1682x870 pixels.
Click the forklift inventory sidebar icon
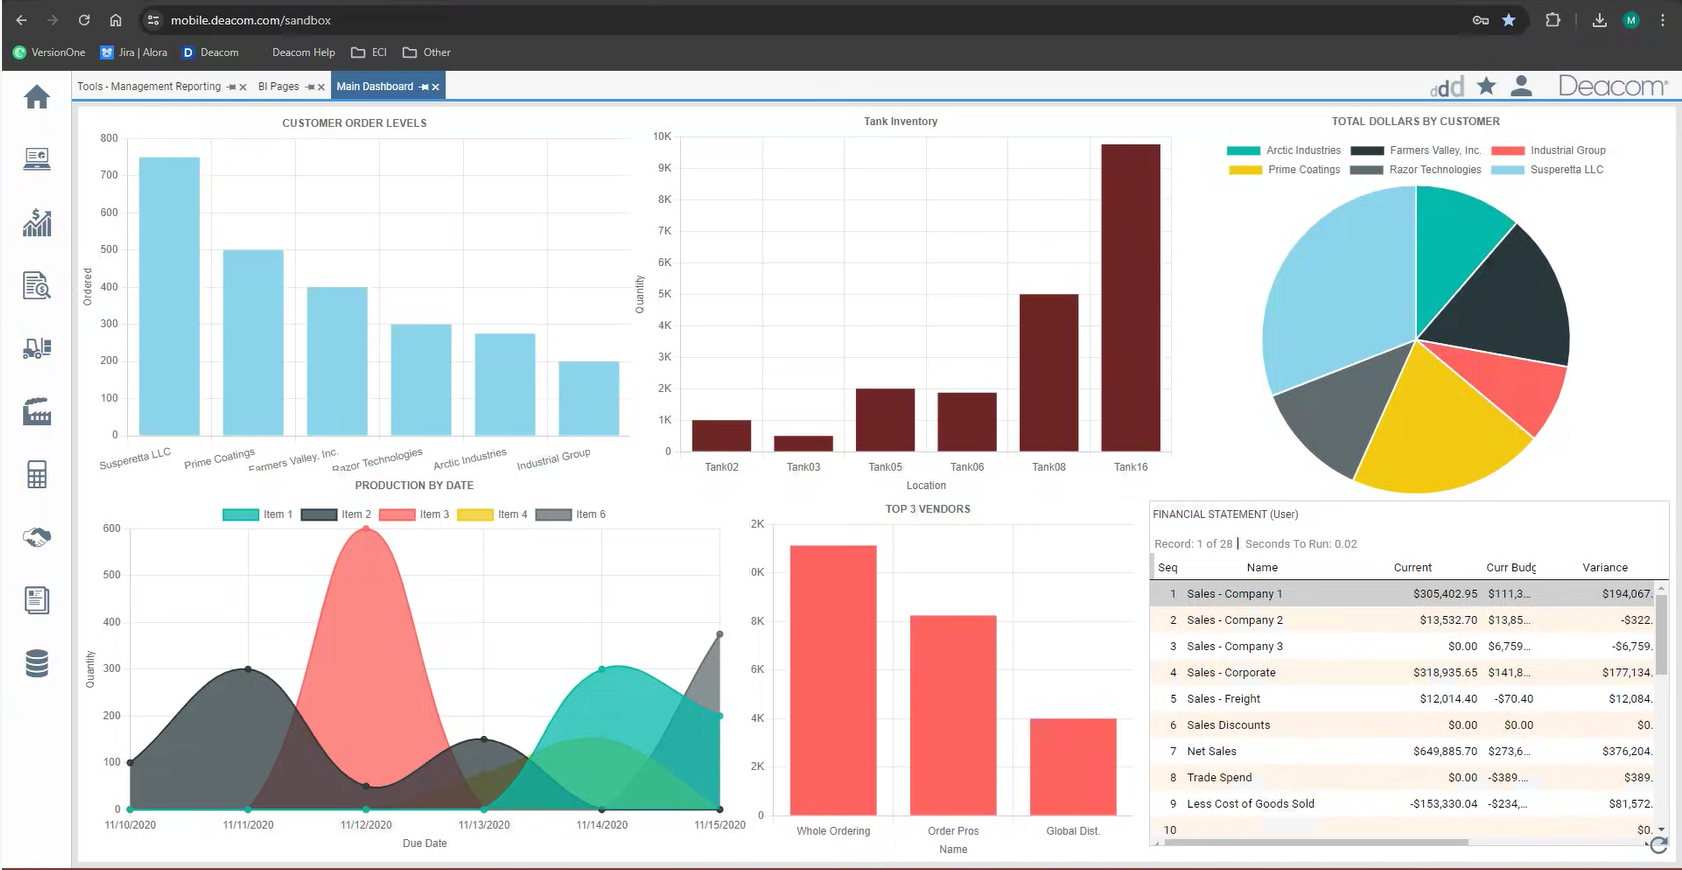point(37,348)
